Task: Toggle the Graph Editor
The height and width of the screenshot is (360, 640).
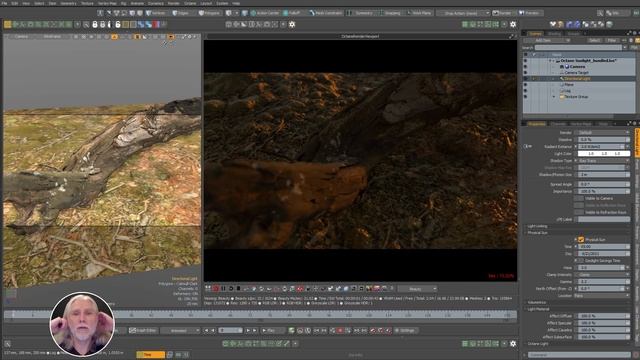Action: point(143,330)
